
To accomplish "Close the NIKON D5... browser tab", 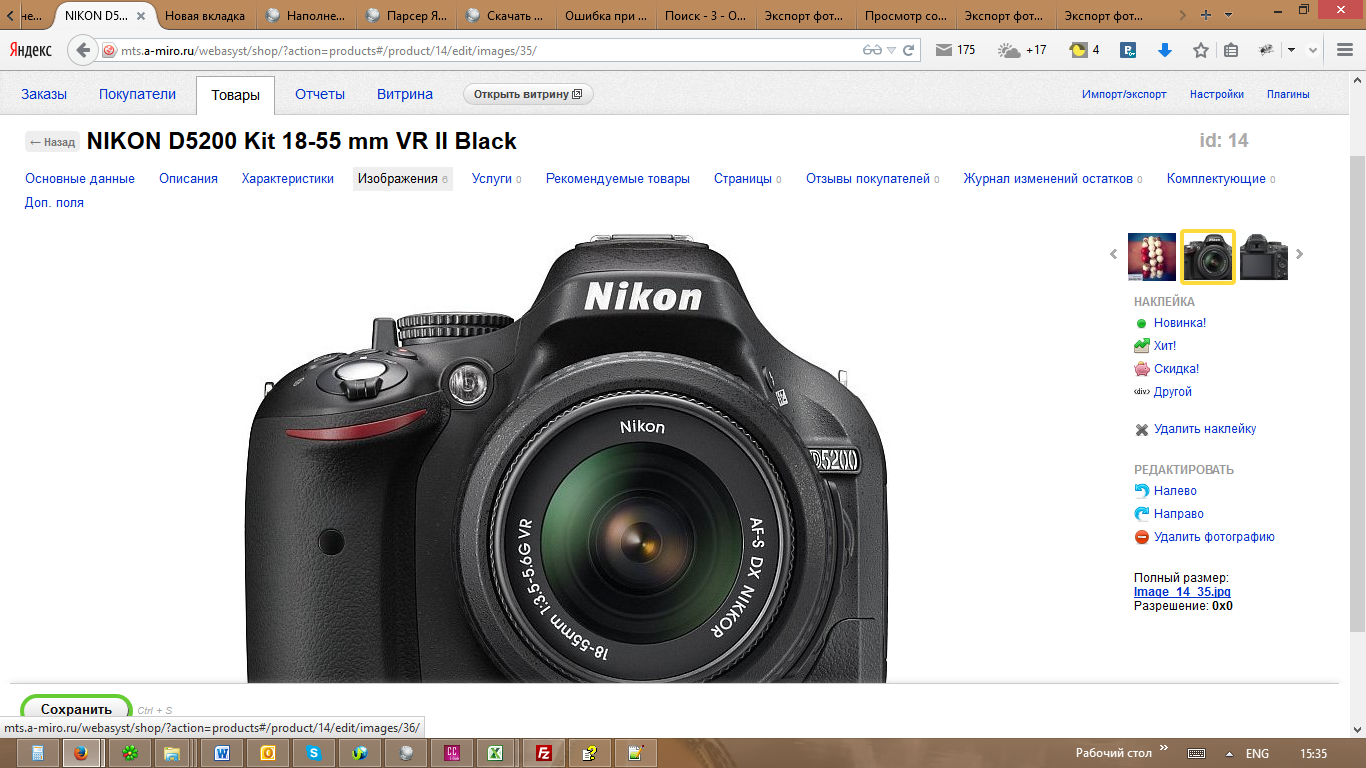I will 140,16.
